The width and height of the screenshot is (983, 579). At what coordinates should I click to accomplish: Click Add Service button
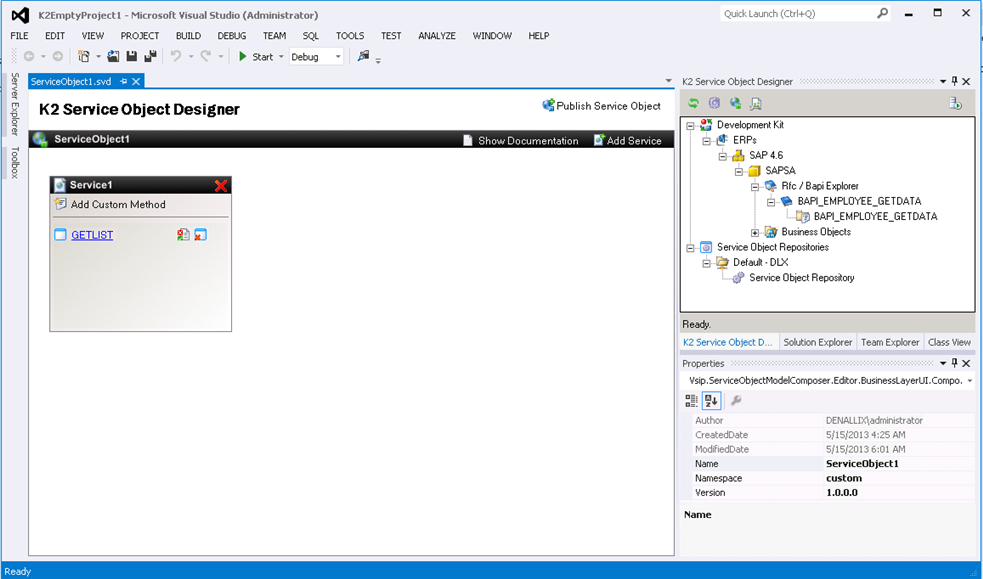pos(628,140)
